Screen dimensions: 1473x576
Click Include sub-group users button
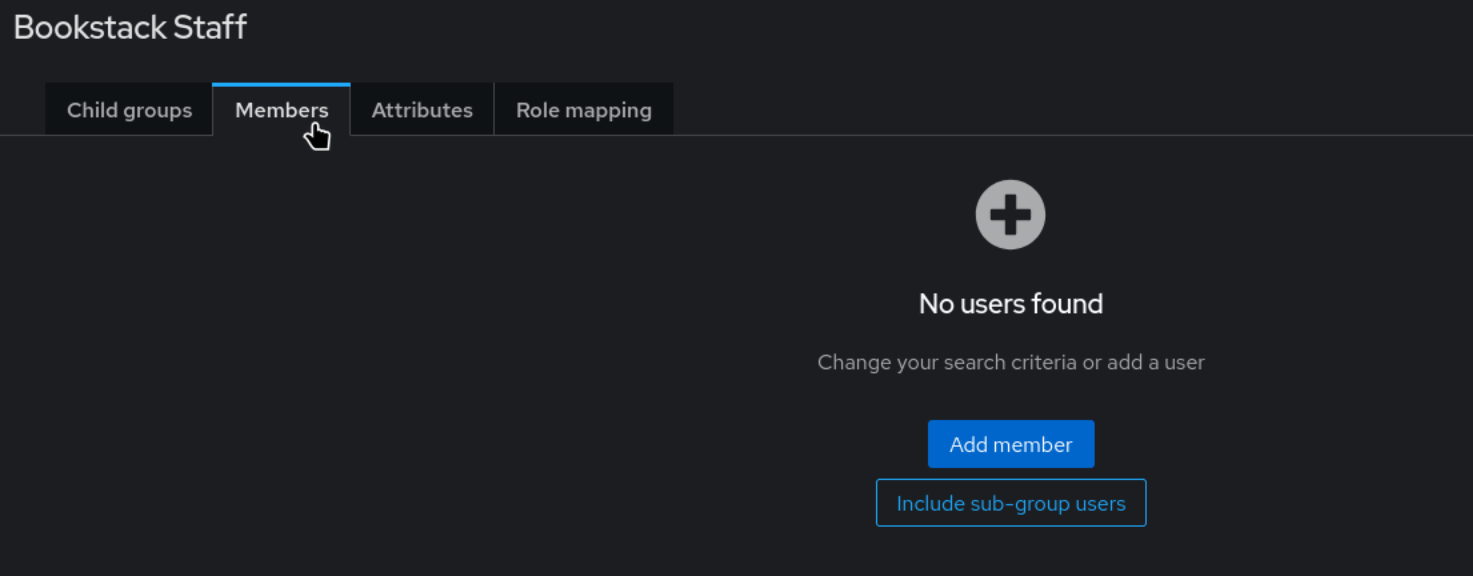tap(1011, 503)
